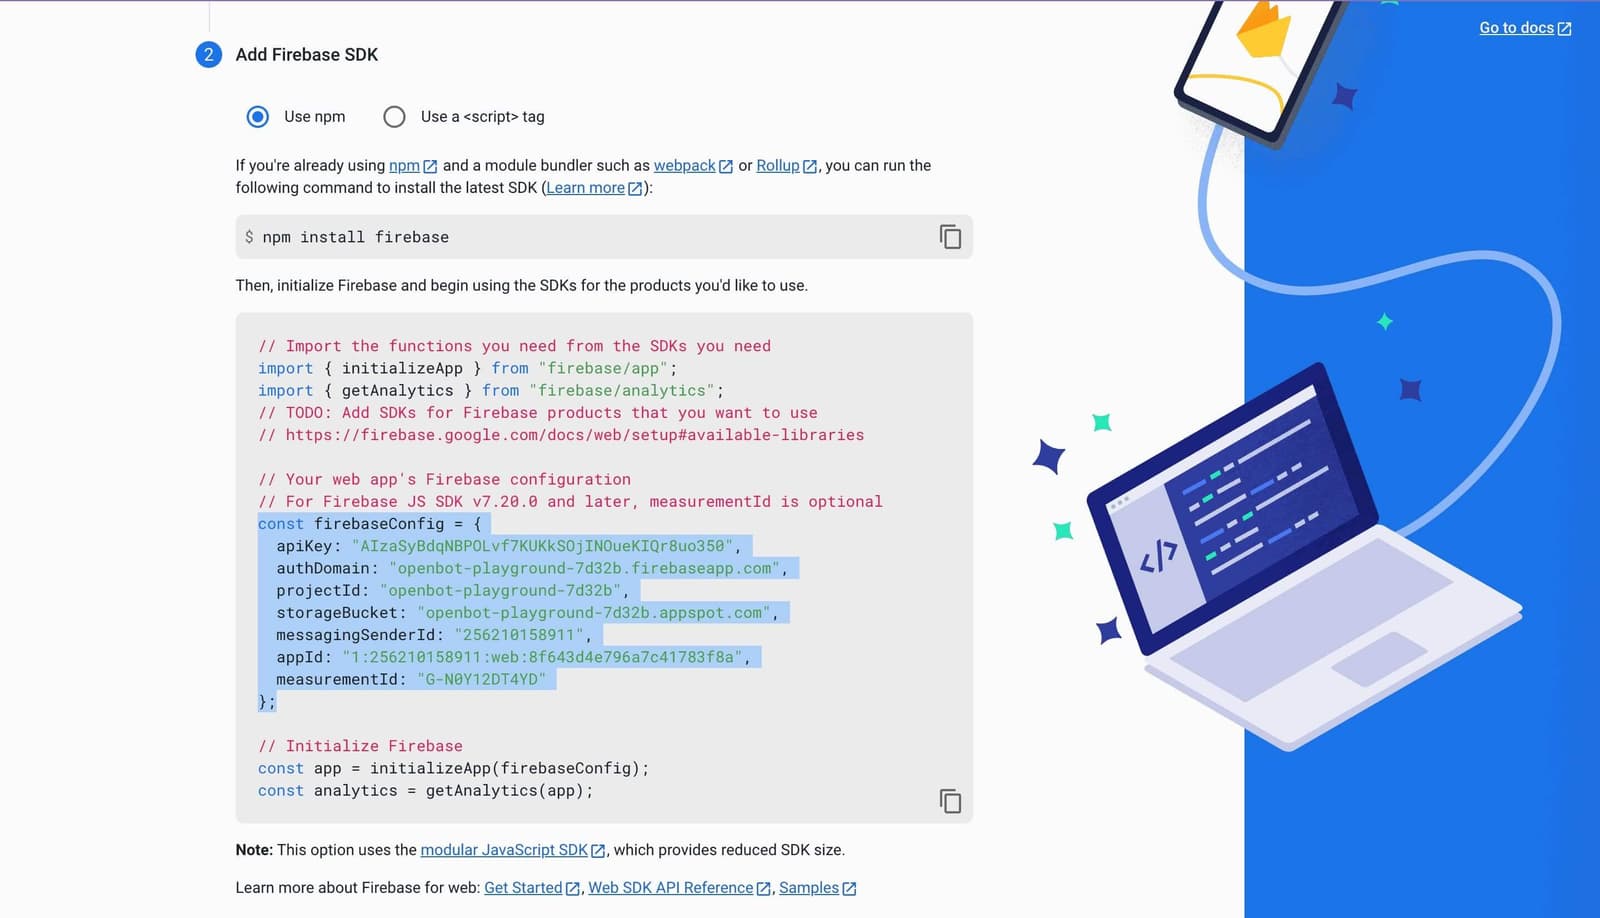
Task: Copy the npm install firebase command
Action: pos(950,237)
